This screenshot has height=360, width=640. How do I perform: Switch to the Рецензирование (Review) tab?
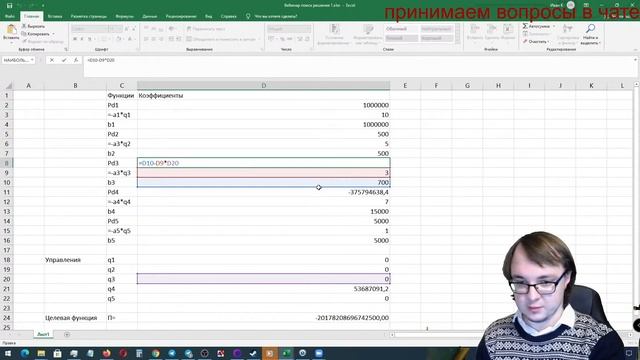pos(181,16)
